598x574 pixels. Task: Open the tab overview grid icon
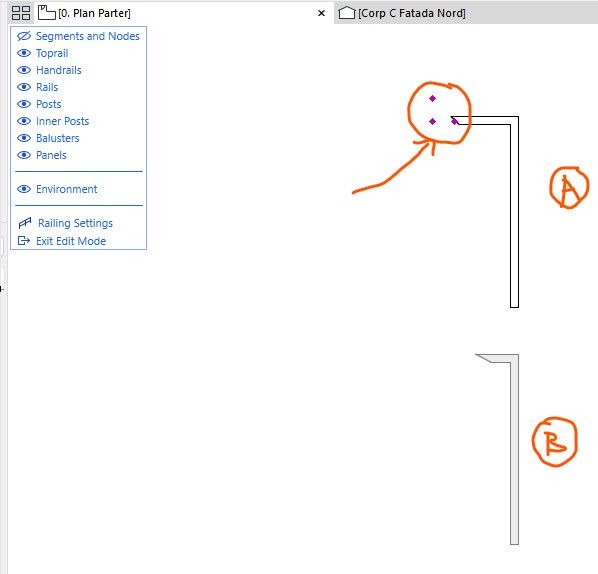(21, 13)
